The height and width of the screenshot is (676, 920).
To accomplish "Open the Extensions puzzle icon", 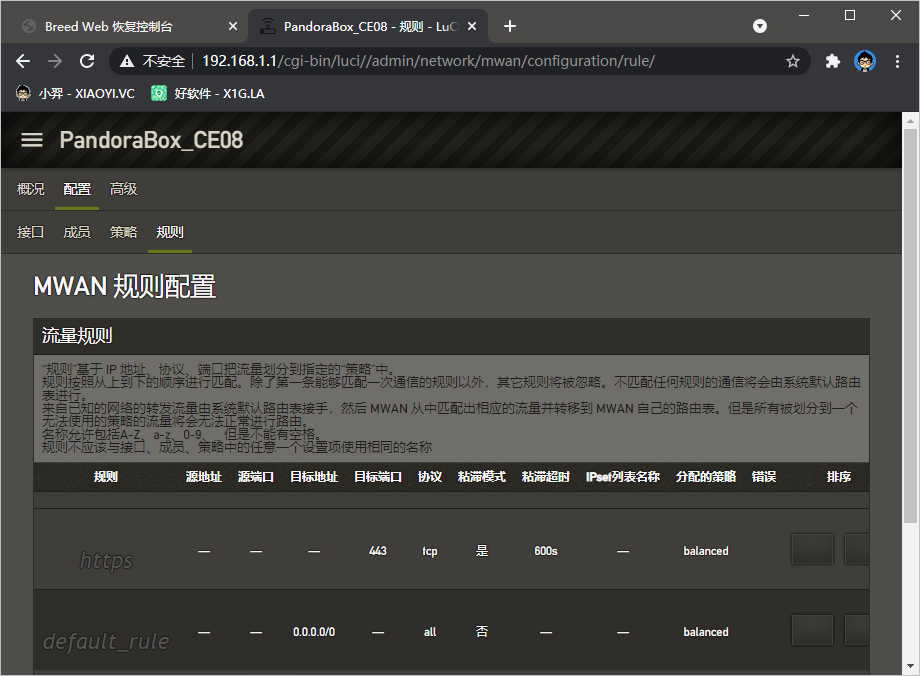I will (x=833, y=61).
